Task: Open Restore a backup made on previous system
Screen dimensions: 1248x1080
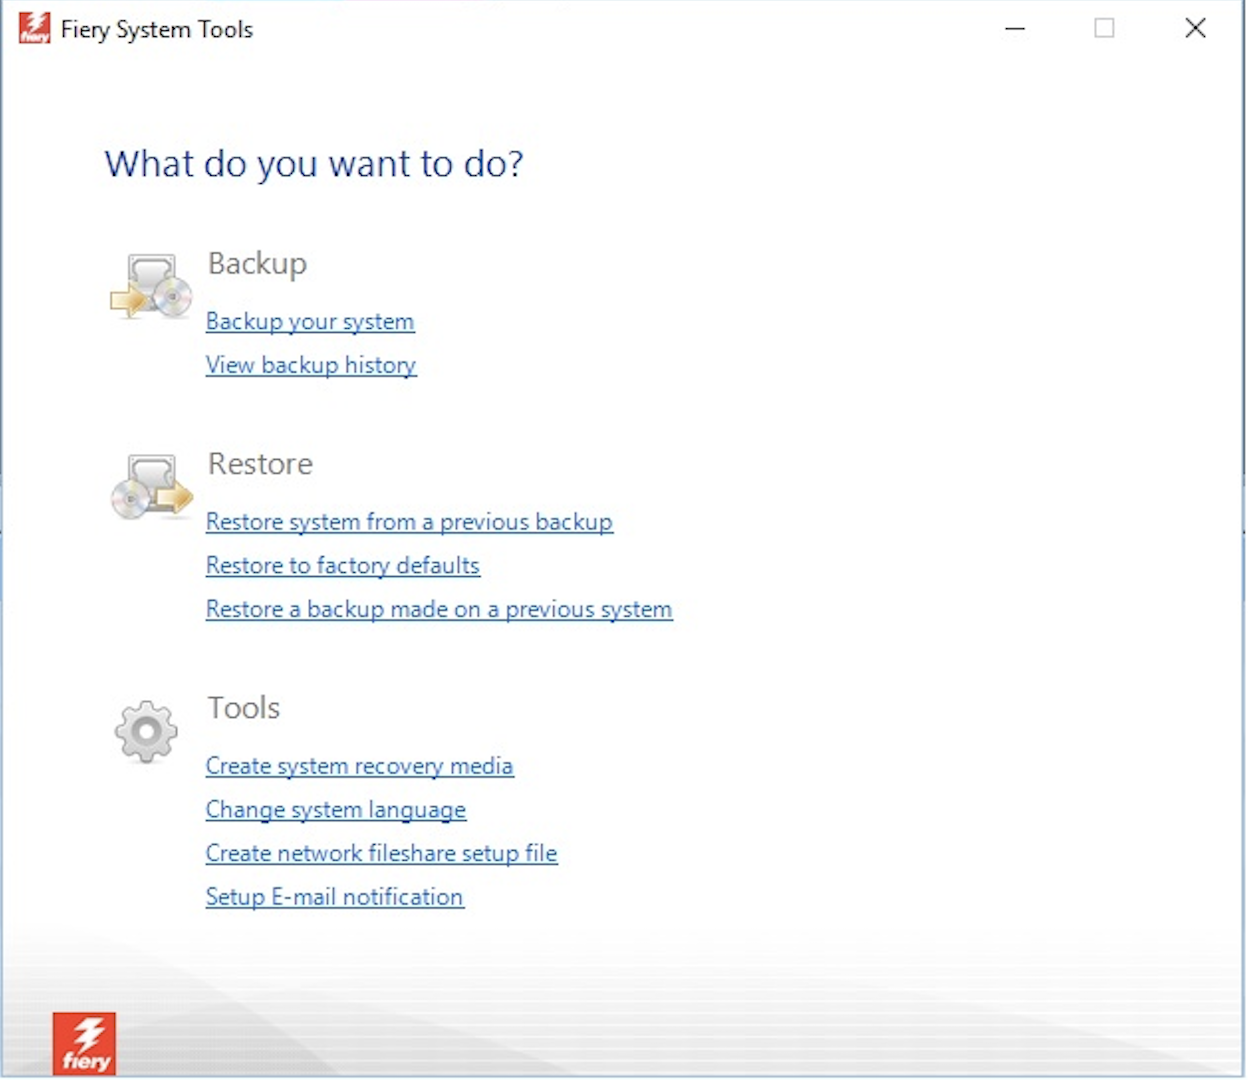Action: (x=439, y=610)
